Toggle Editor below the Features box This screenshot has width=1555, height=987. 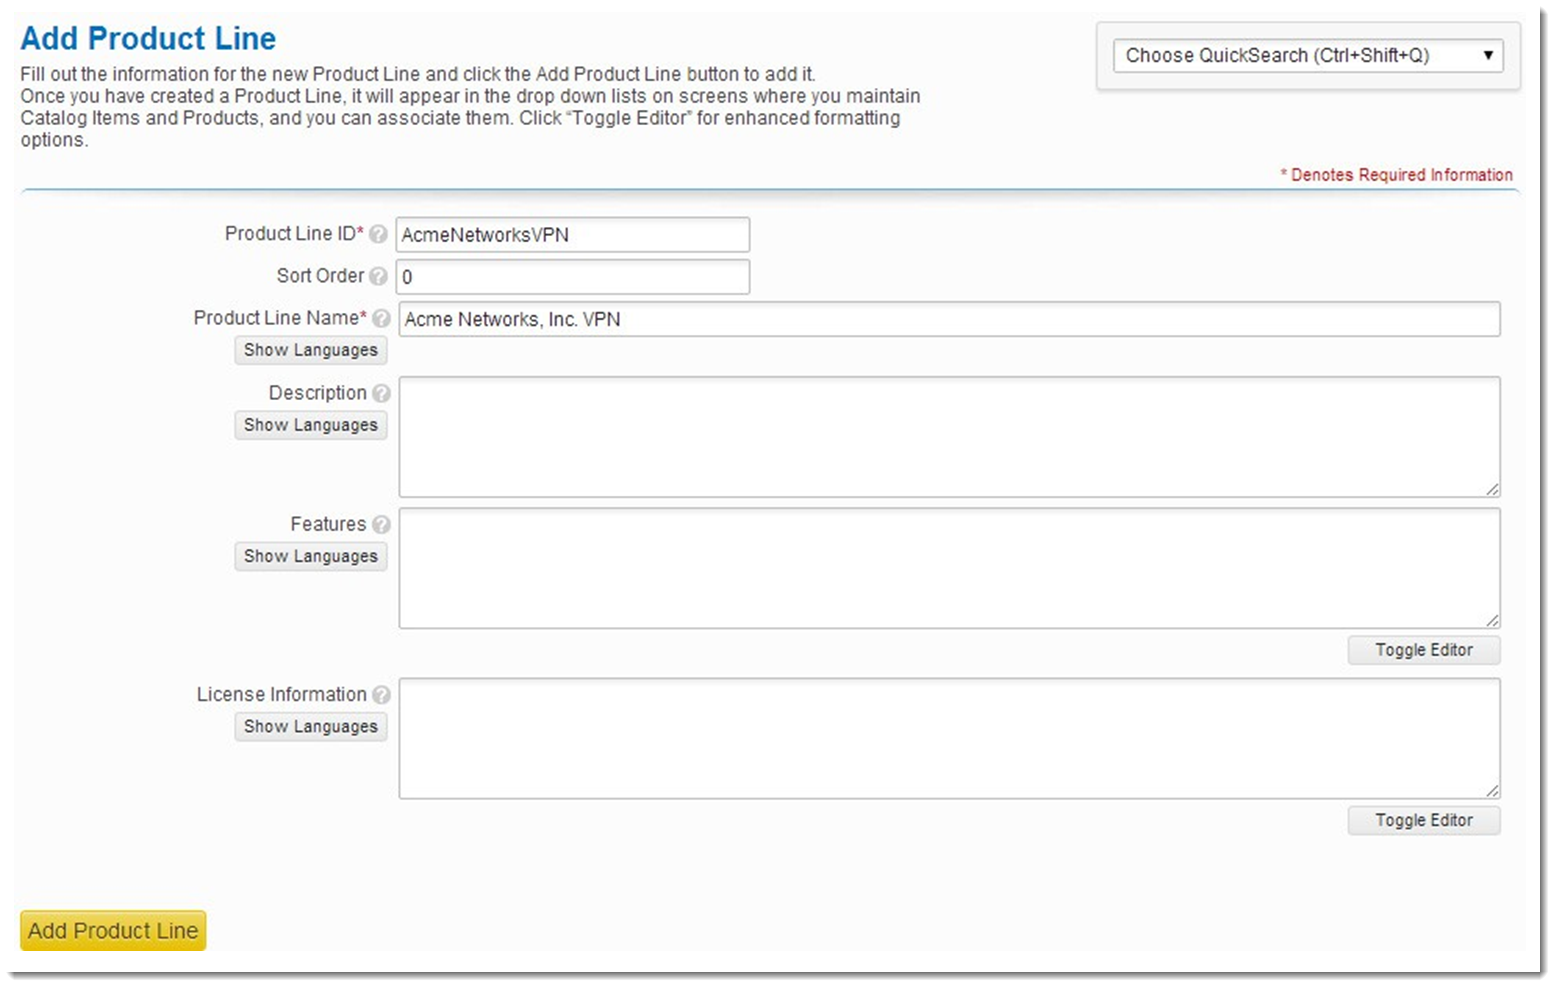[x=1424, y=650]
